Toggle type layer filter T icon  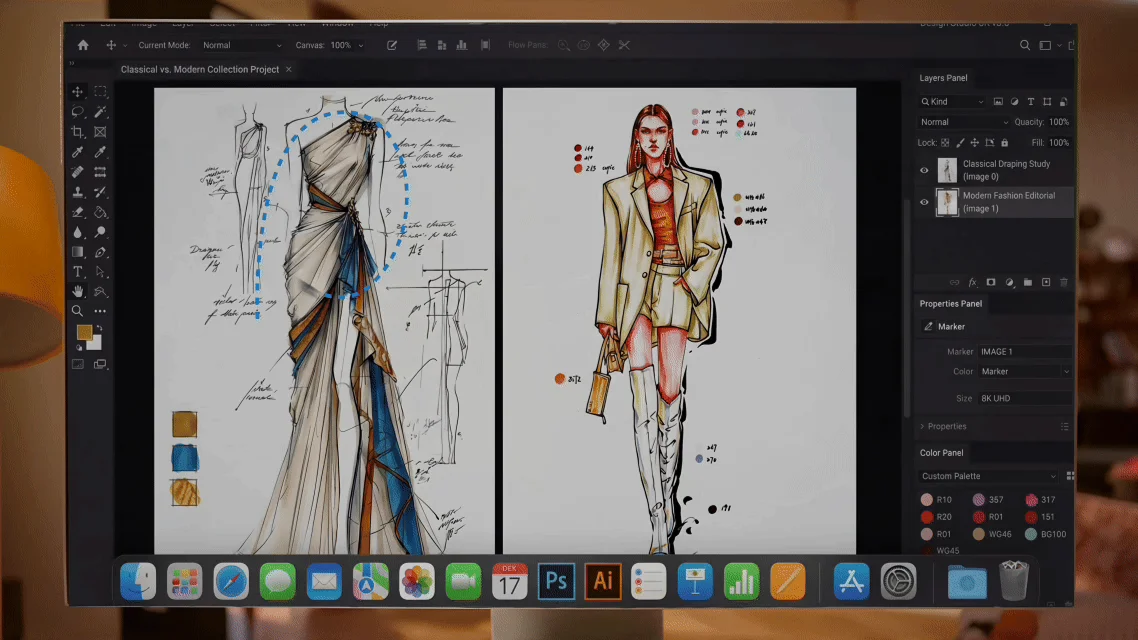tap(1031, 102)
